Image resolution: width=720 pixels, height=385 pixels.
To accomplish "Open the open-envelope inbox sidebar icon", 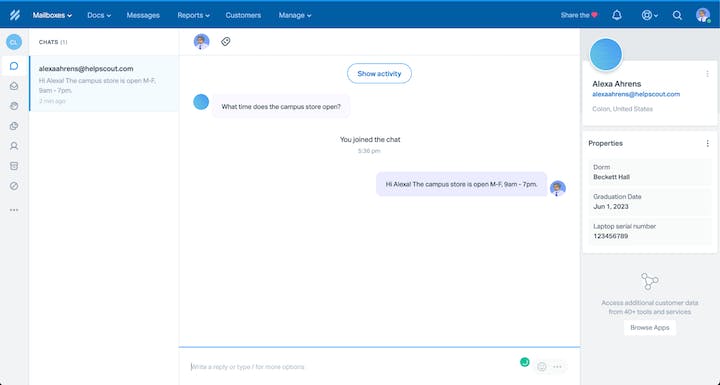I will click(14, 86).
